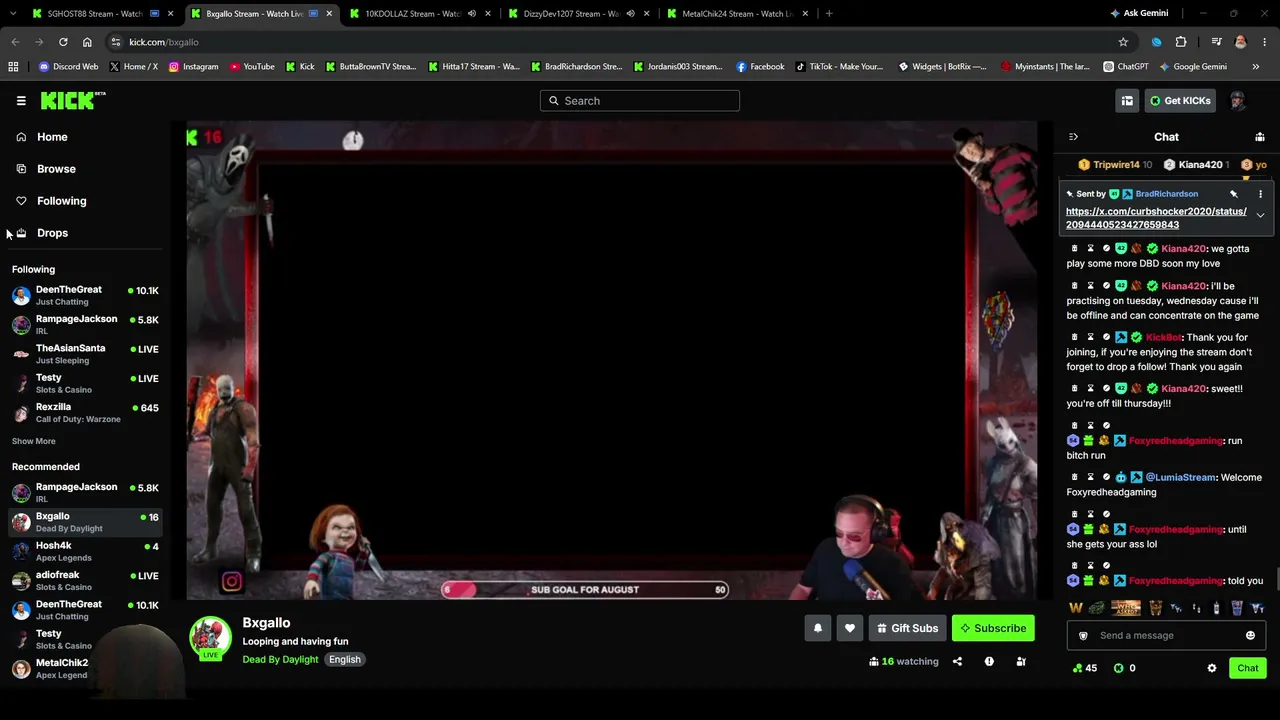This screenshot has width=1280, height=720.
Task: Open the Kick sidebar hamburger menu
Action: pos(21,100)
